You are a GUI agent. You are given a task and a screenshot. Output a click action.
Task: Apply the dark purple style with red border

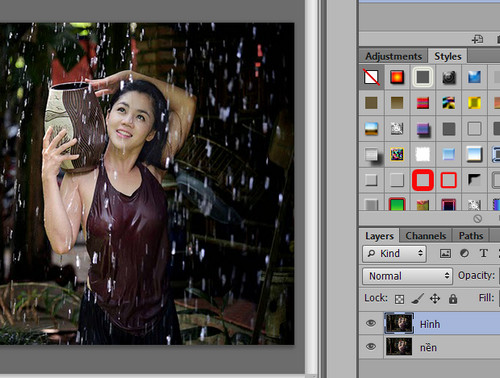449,204
